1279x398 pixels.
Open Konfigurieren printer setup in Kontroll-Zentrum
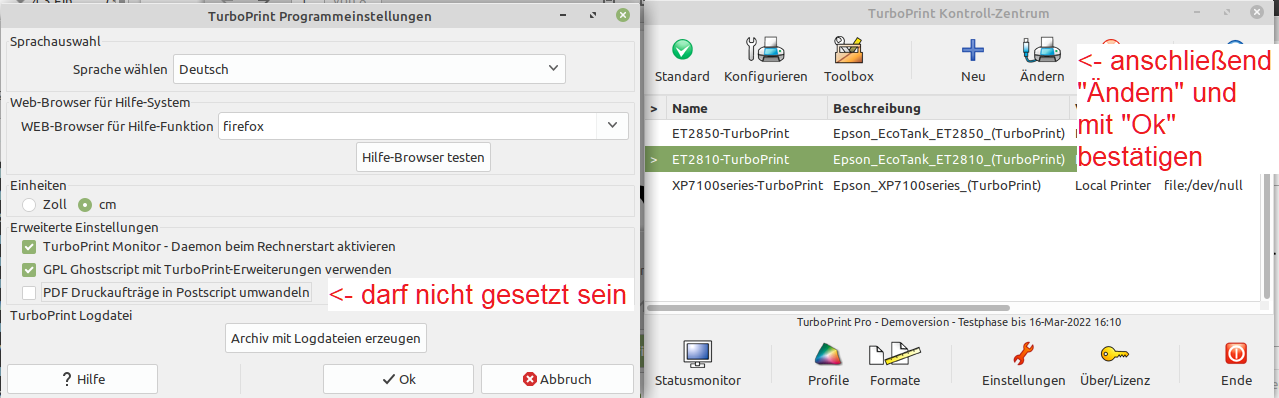pos(765,60)
